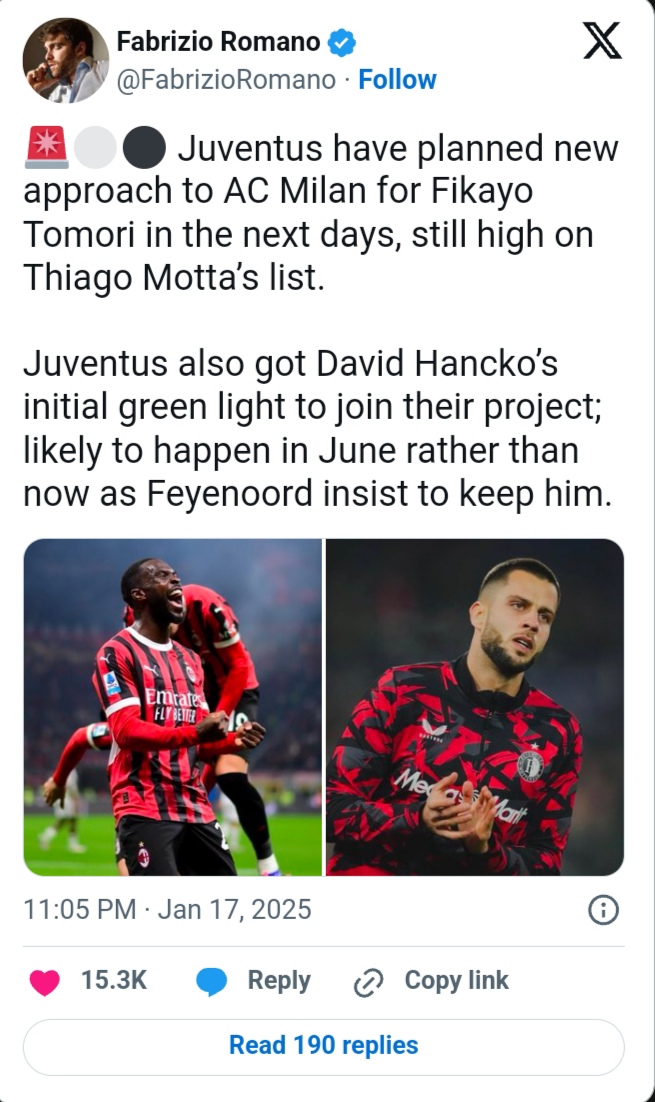Click the blue reply bubble icon

tap(211, 982)
